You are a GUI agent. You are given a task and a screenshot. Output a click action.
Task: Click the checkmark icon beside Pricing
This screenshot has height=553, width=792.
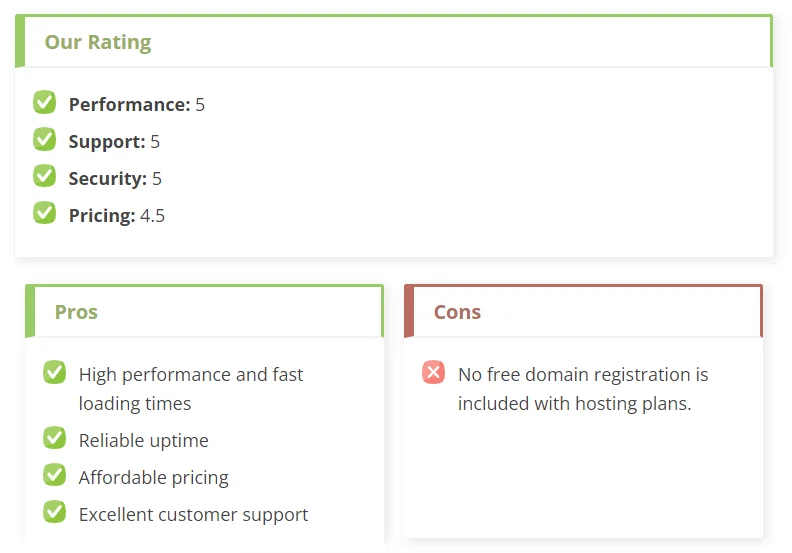pos(44,213)
